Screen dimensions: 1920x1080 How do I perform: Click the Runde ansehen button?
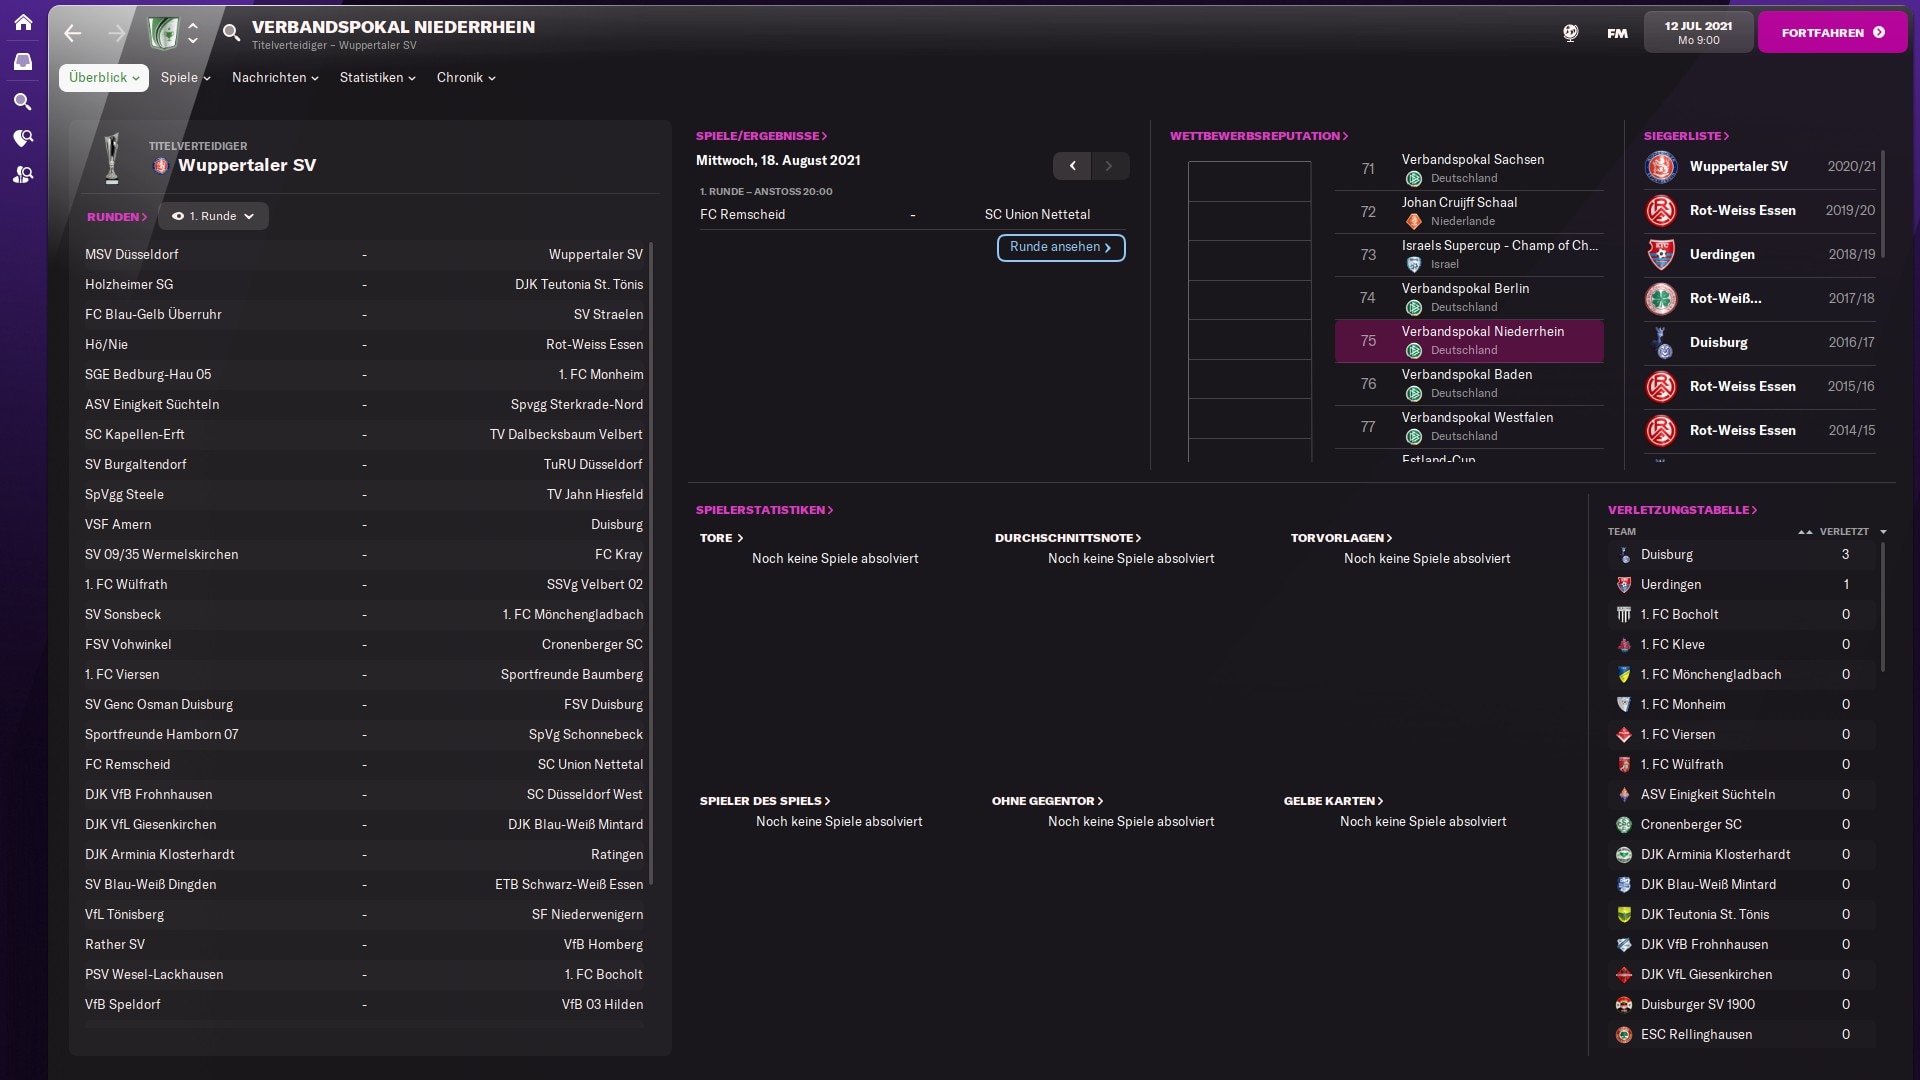(x=1061, y=248)
